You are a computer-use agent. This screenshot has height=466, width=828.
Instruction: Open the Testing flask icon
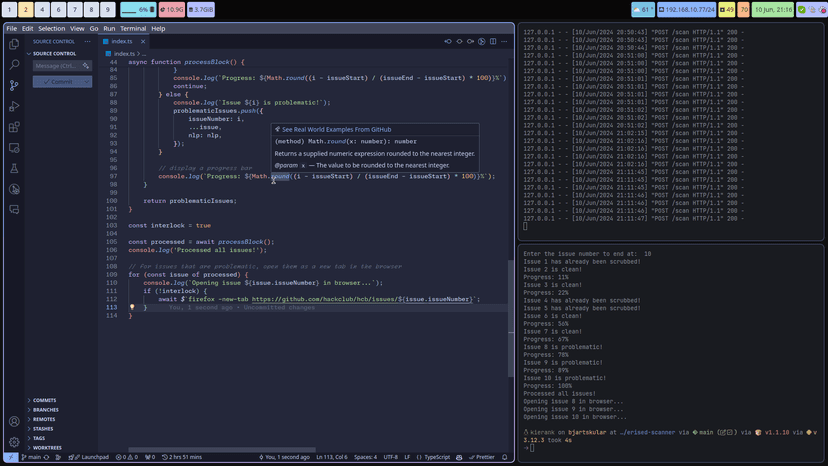(x=14, y=169)
